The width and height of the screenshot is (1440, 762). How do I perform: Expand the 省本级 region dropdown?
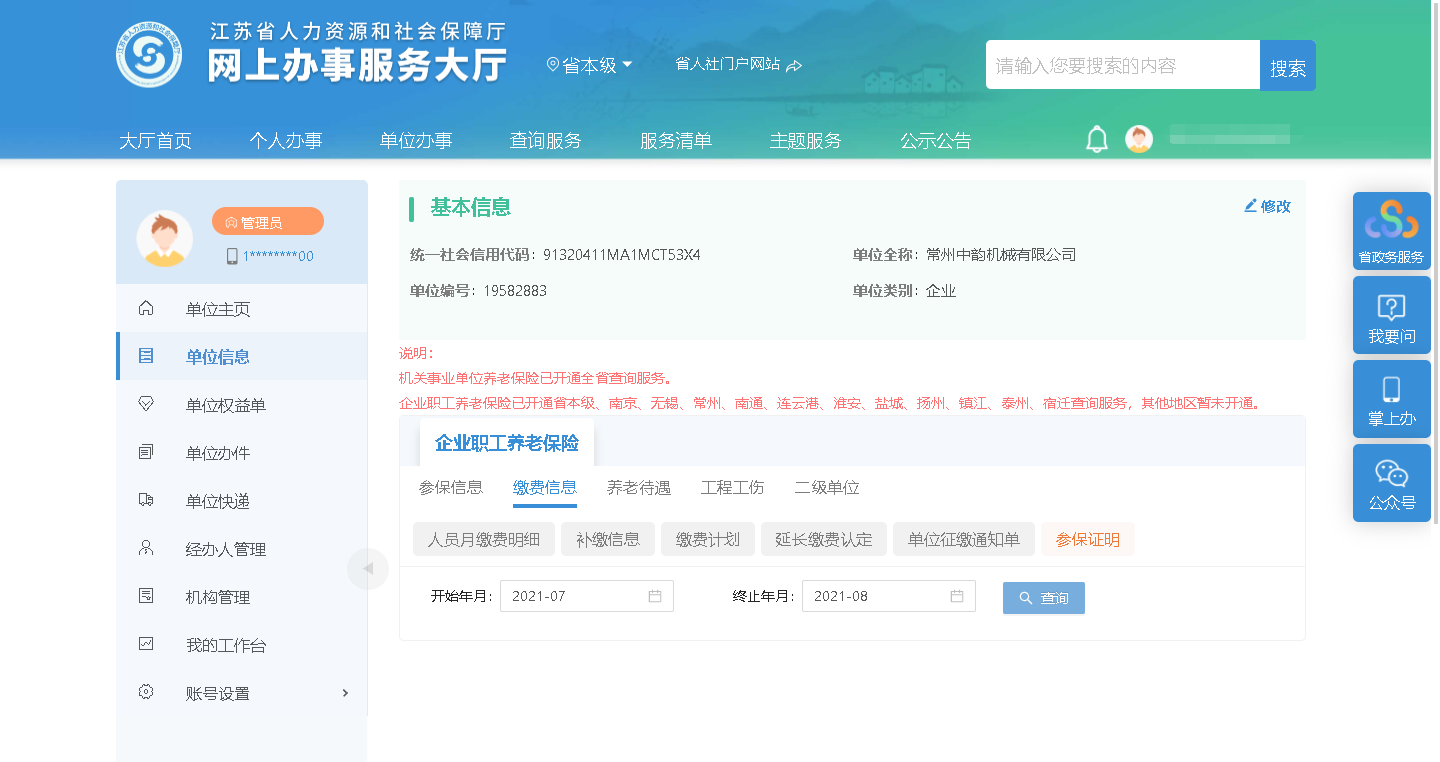click(590, 65)
